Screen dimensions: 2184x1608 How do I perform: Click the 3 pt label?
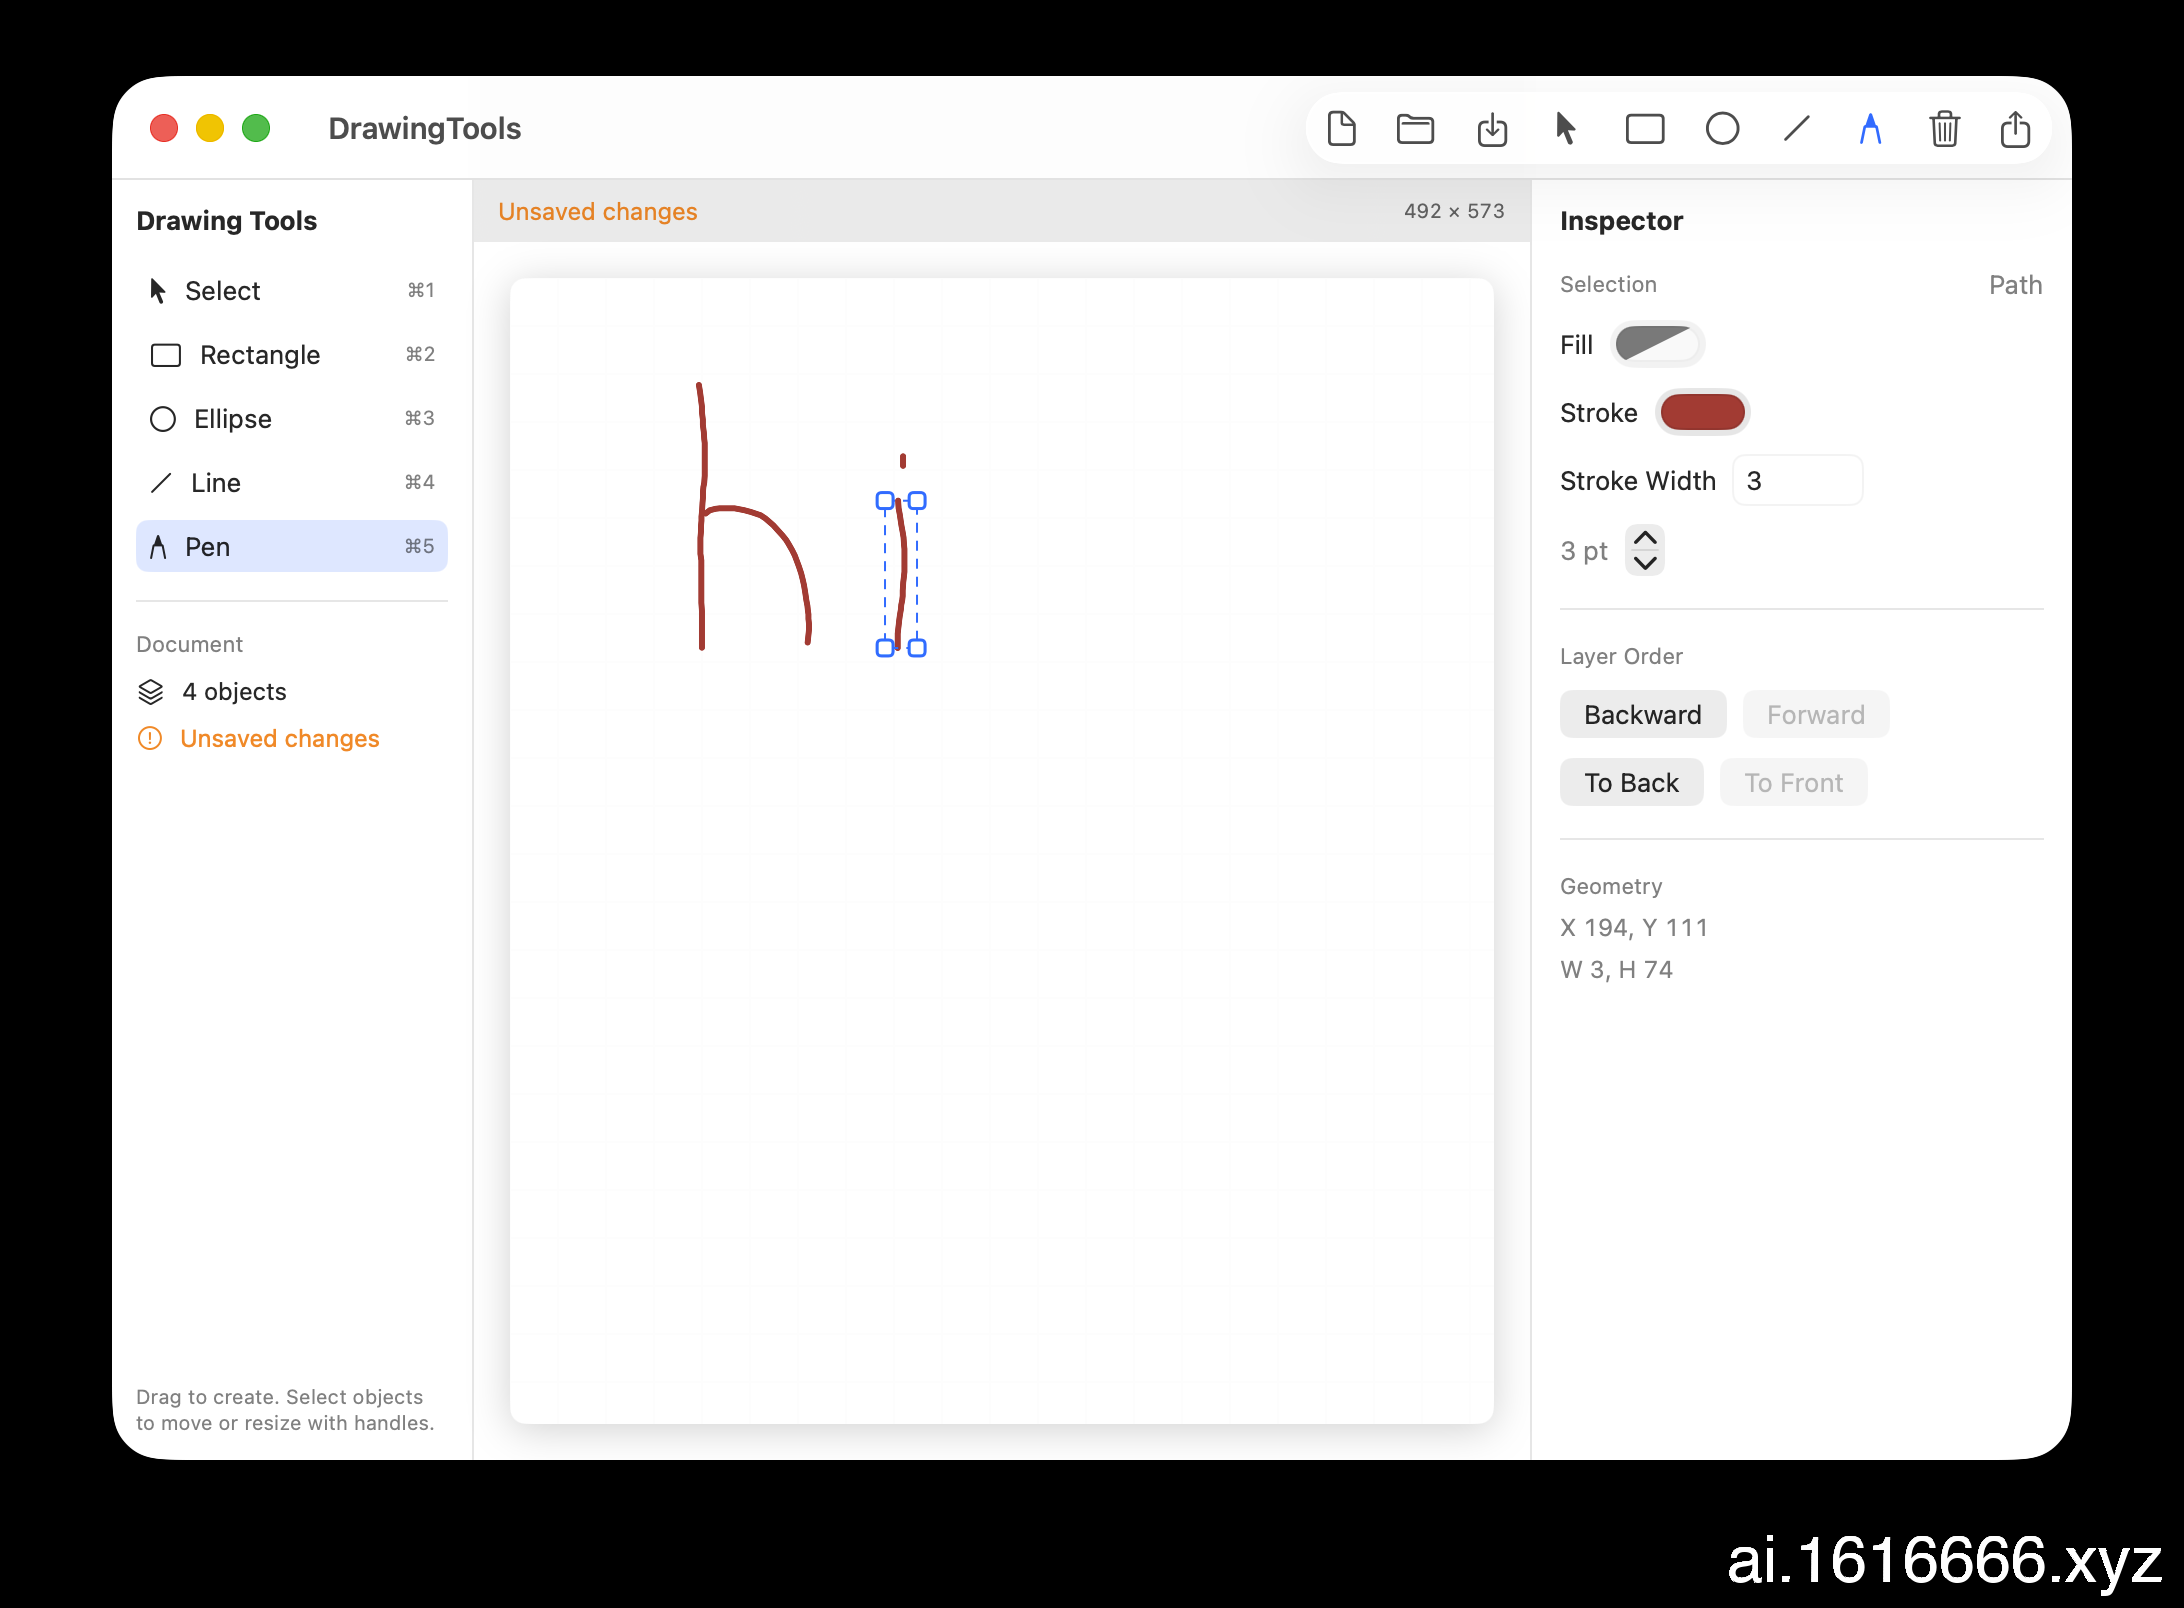[x=1584, y=551]
